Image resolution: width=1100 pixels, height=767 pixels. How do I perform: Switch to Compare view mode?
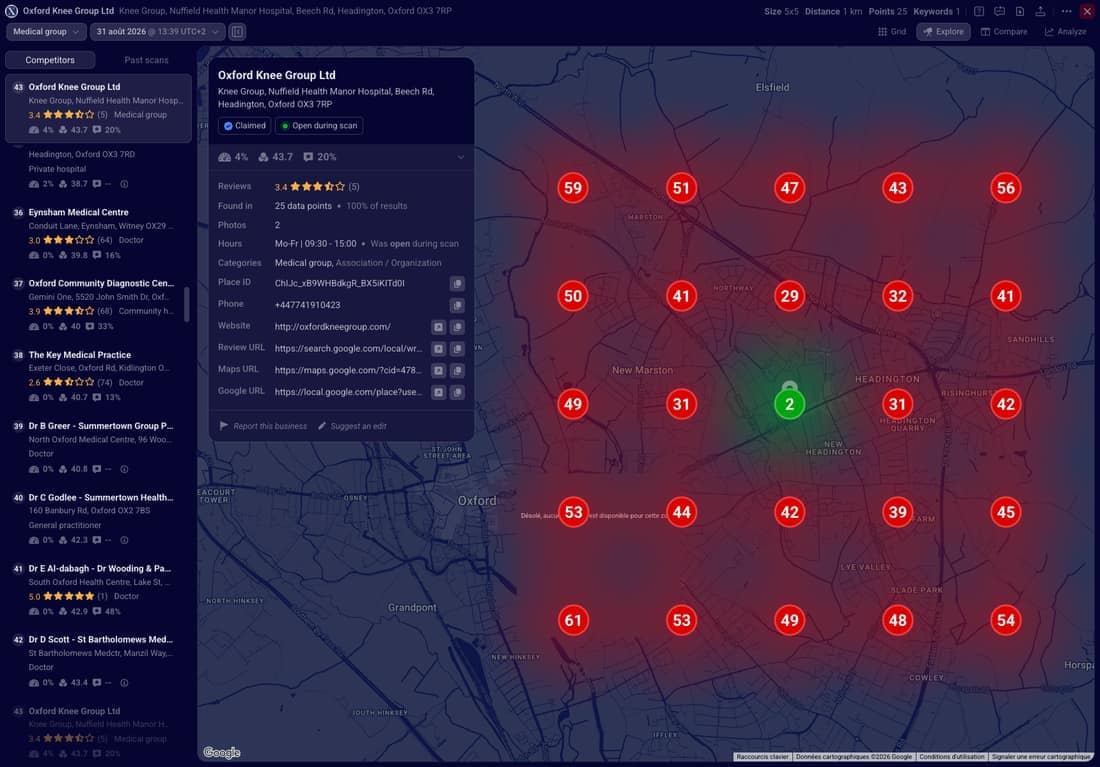(x=1004, y=32)
